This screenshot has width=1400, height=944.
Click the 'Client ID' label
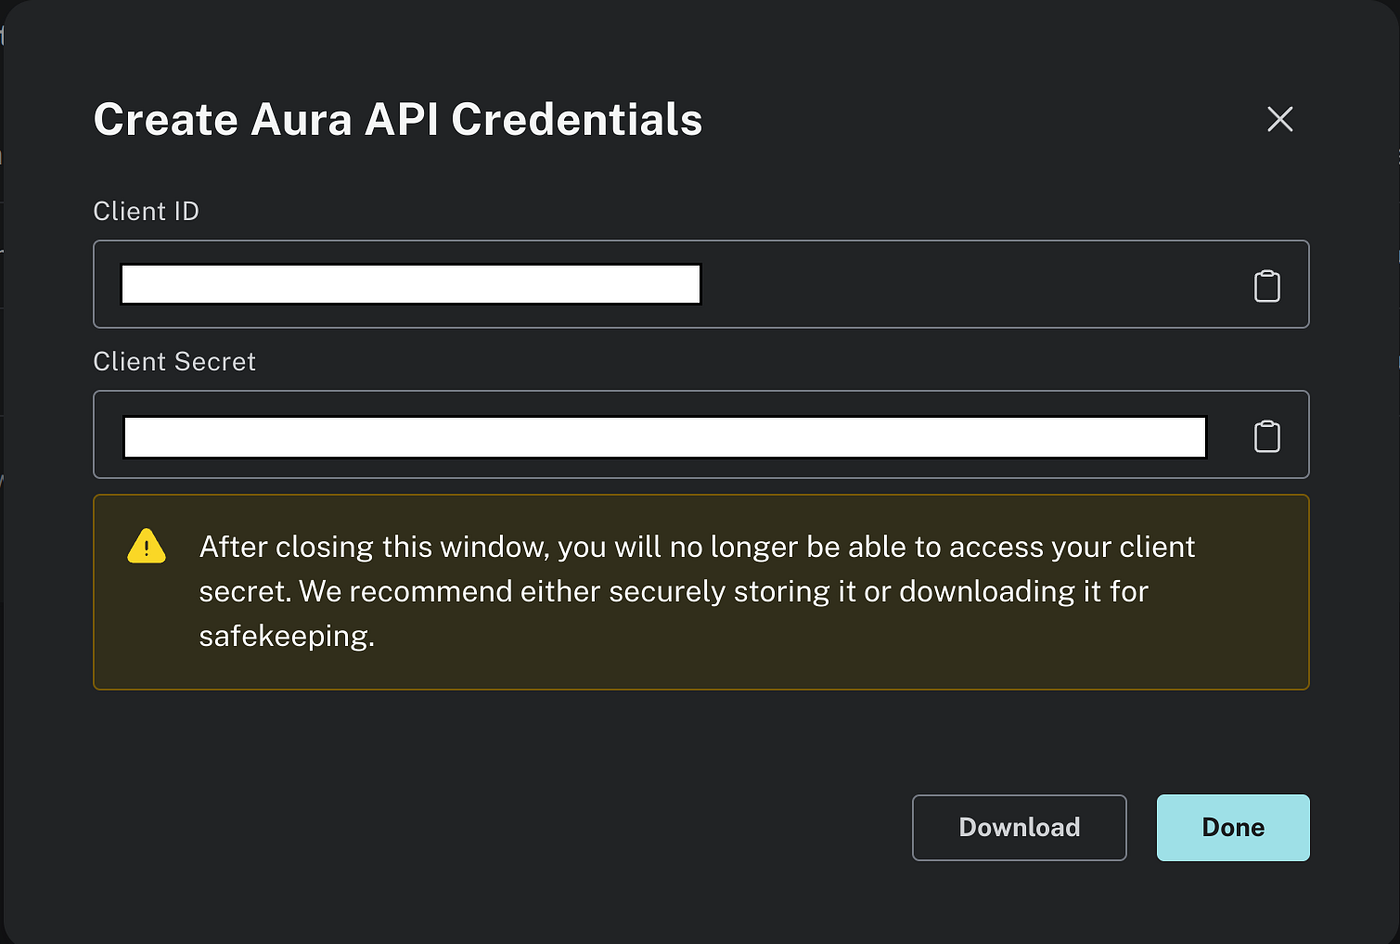146,211
